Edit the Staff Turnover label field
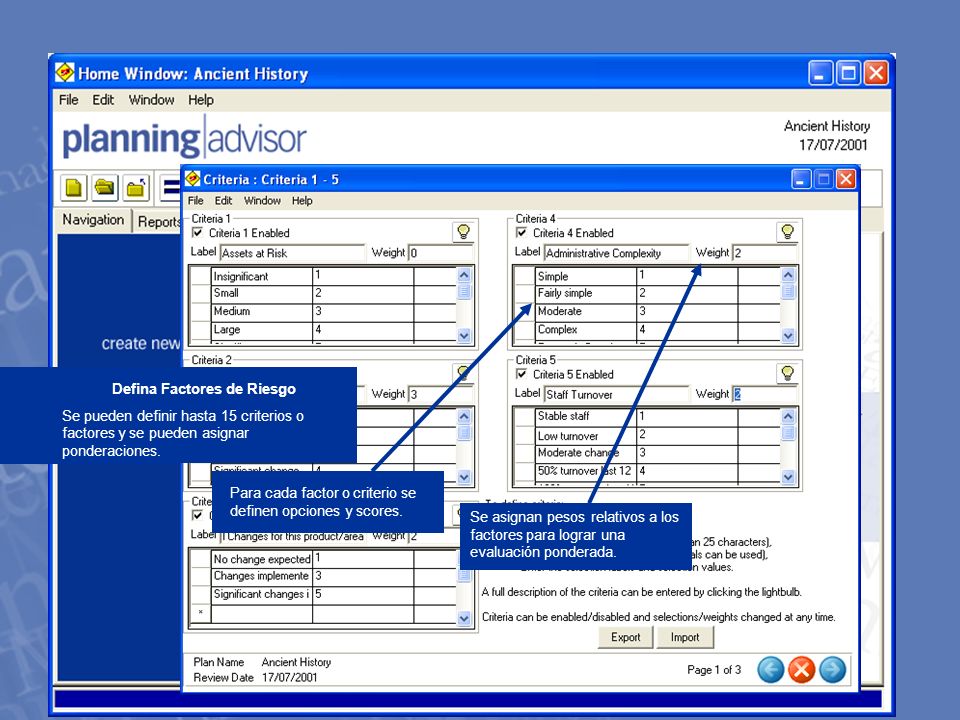The height and width of the screenshot is (720, 960). pyautogui.click(x=617, y=394)
